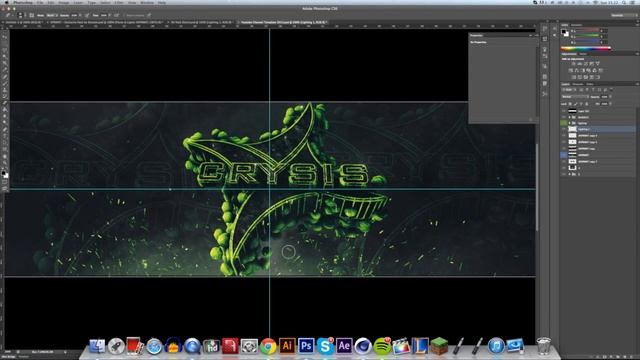Screen dimensions: 640x360
Task: Lock all on the selected layer
Action: click(587, 104)
